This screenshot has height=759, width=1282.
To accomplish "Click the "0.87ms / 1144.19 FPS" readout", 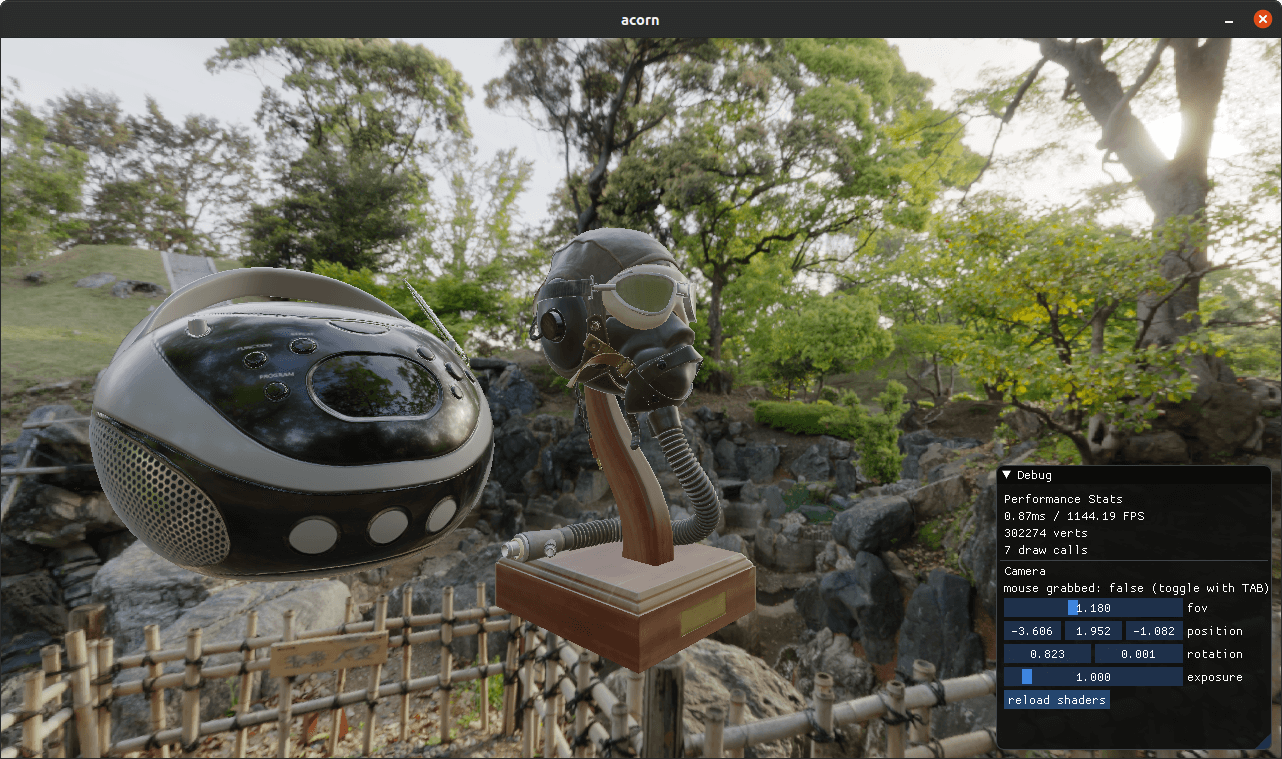I will (1074, 516).
